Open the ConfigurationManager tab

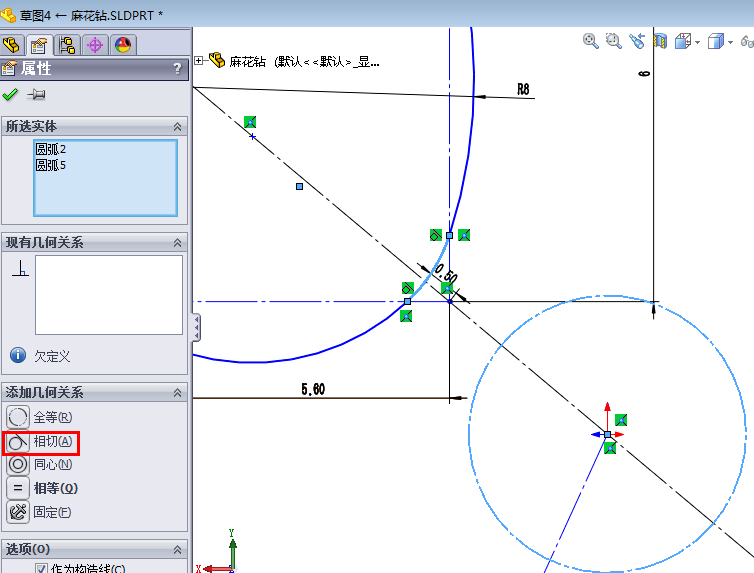[68, 45]
